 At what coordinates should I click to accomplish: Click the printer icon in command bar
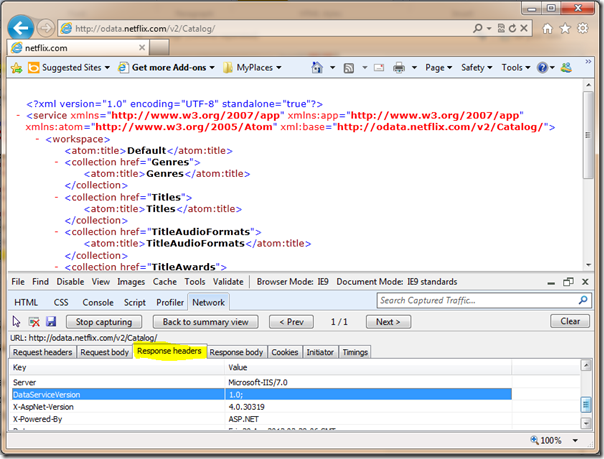coord(398,68)
